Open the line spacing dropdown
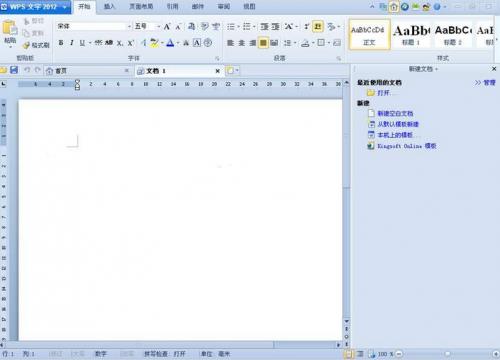Screen dimensions: 500x360 point(295,43)
